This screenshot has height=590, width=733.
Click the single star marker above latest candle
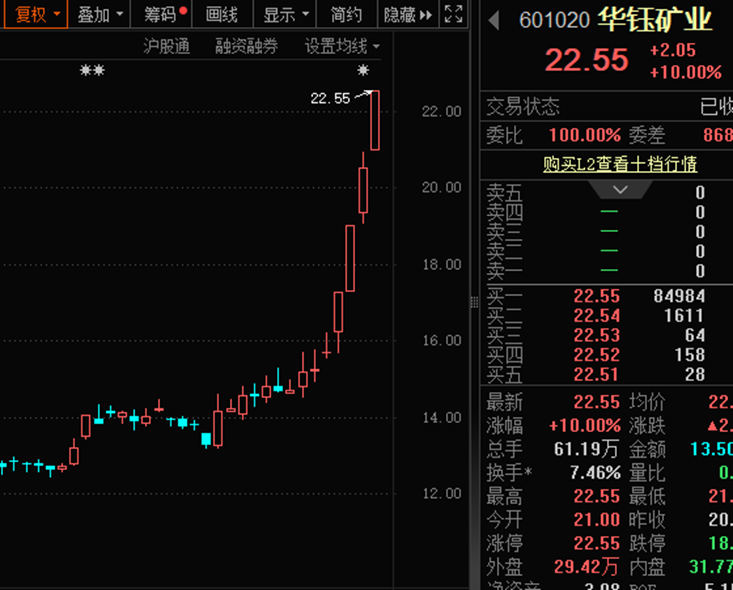click(363, 71)
